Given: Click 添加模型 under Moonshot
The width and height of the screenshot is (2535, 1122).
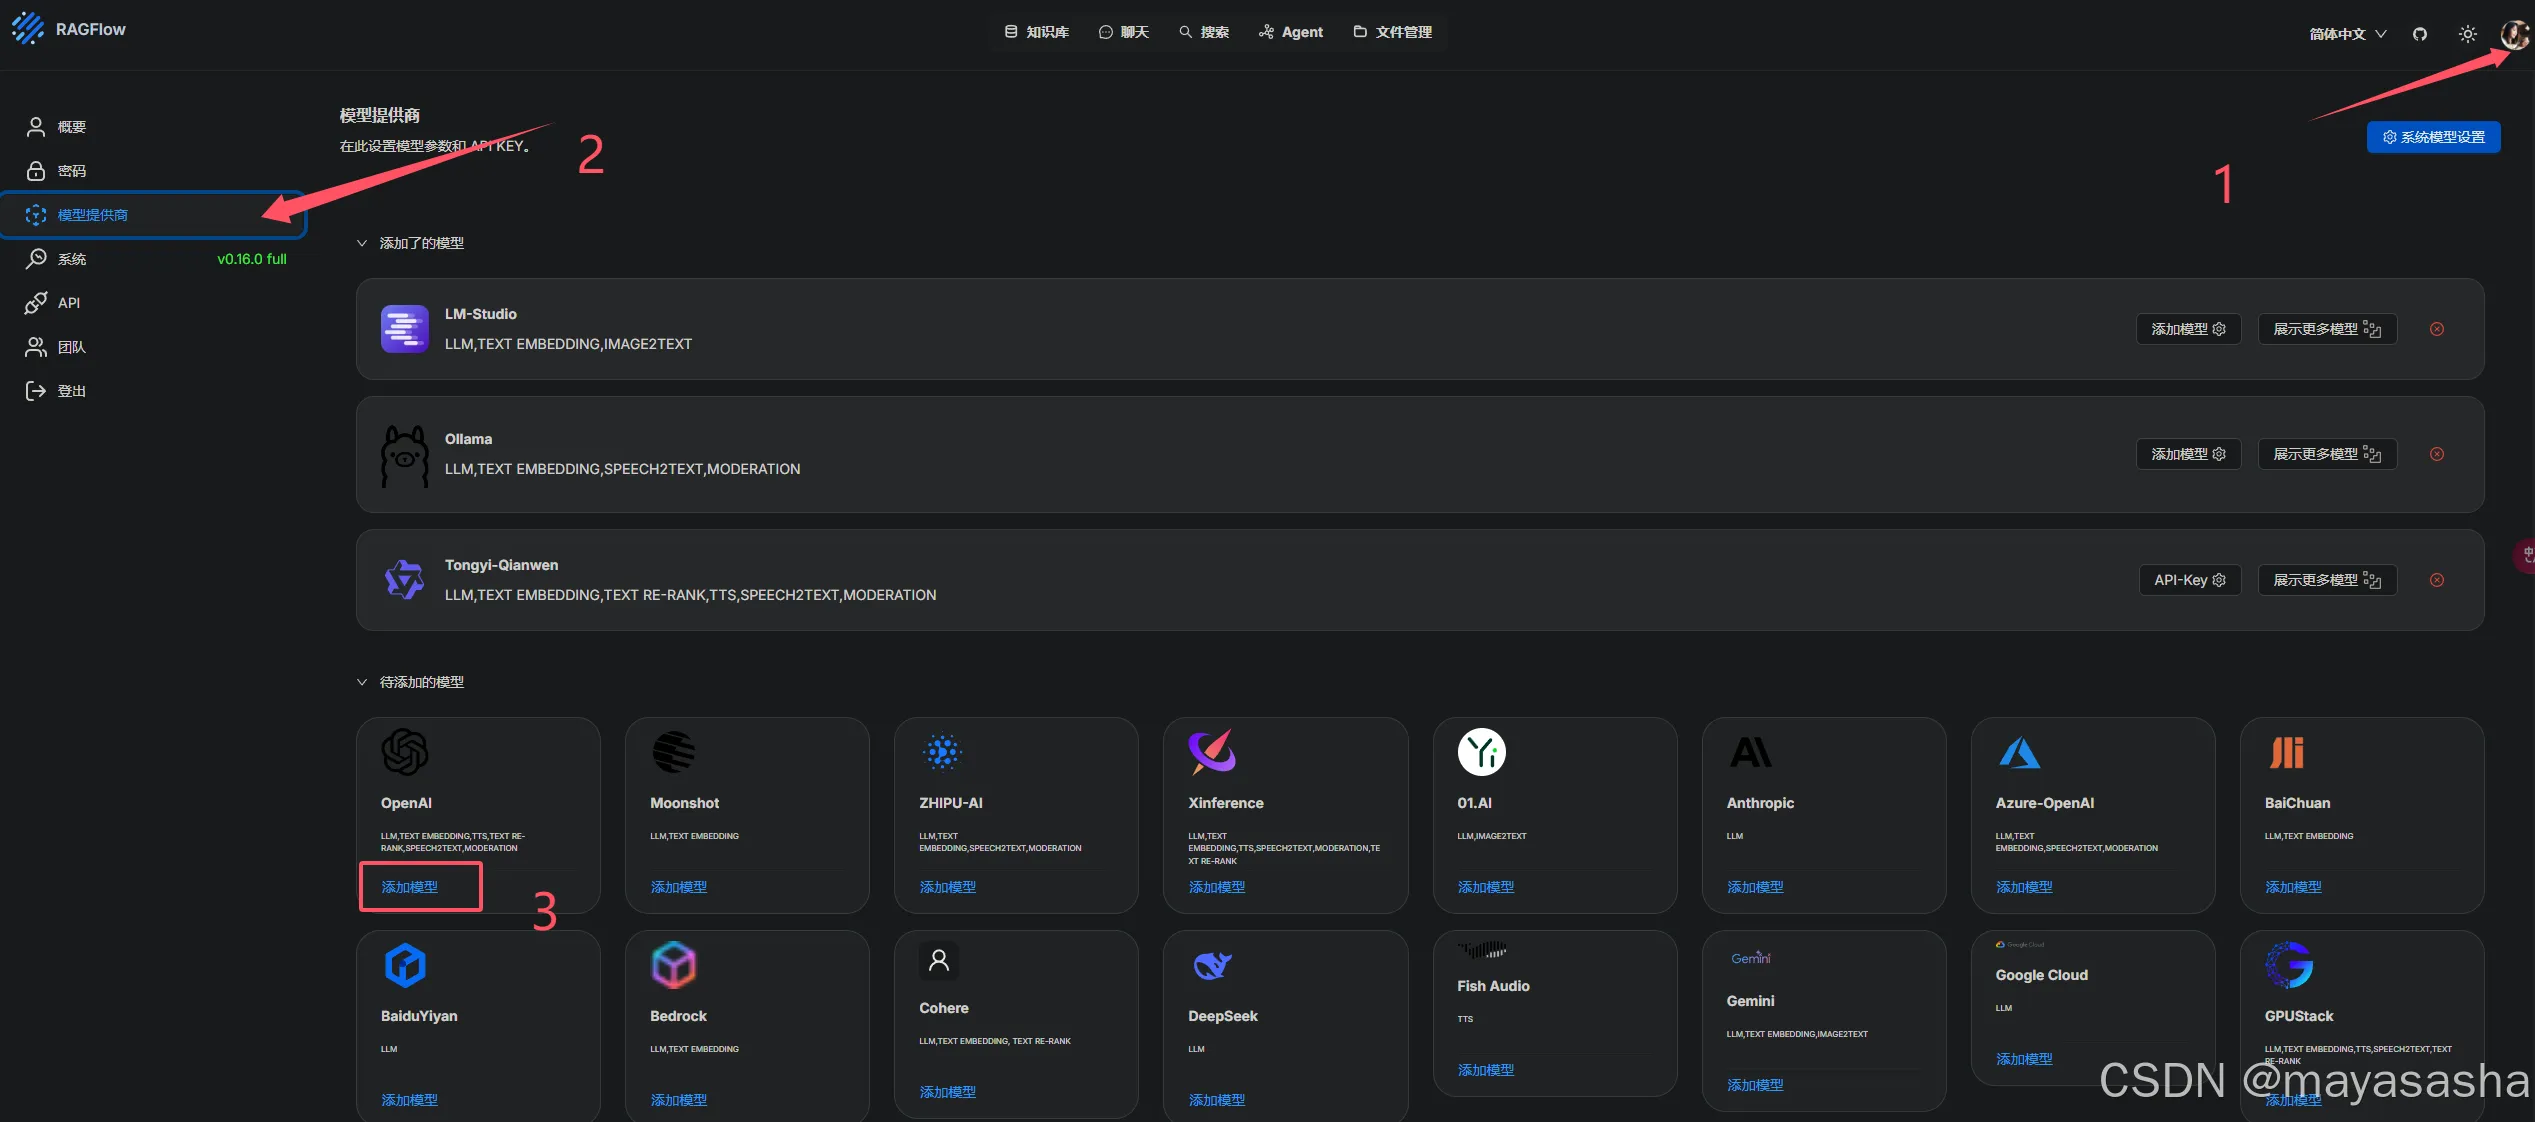Looking at the screenshot, I should pyautogui.click(x=678, y=887).
